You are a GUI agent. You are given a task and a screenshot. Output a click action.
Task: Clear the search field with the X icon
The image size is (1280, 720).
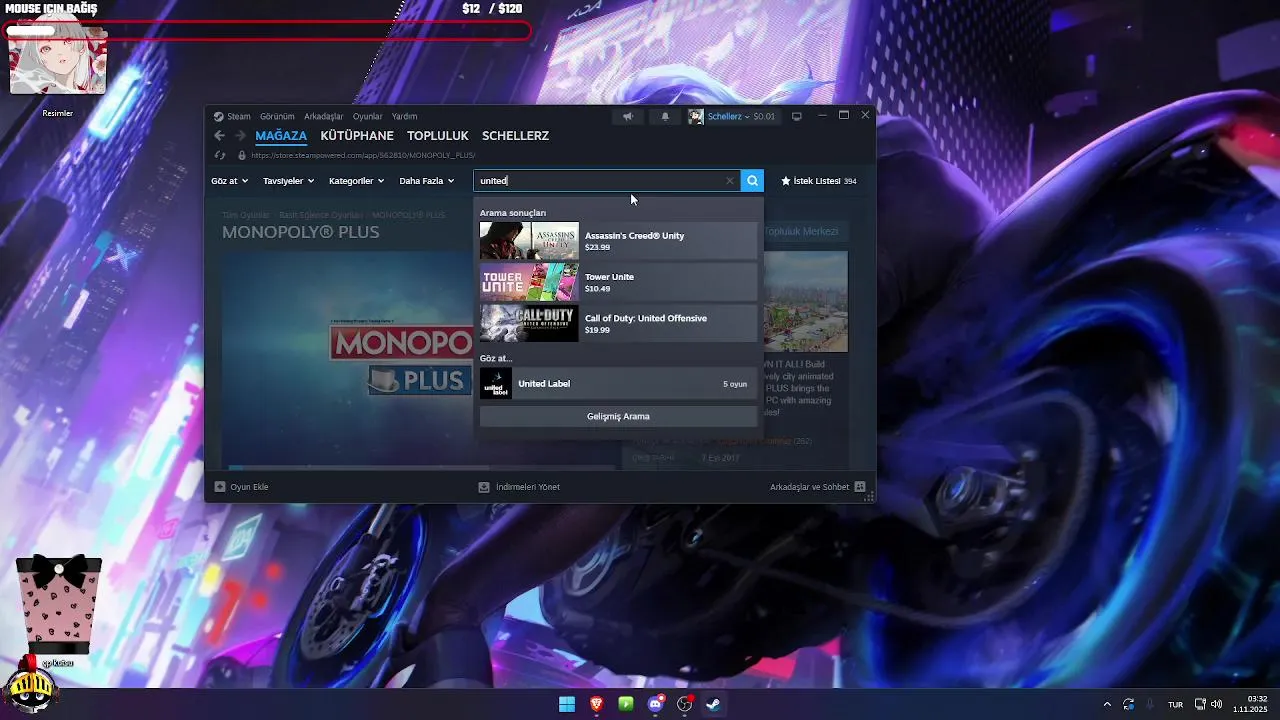point(729,181)
